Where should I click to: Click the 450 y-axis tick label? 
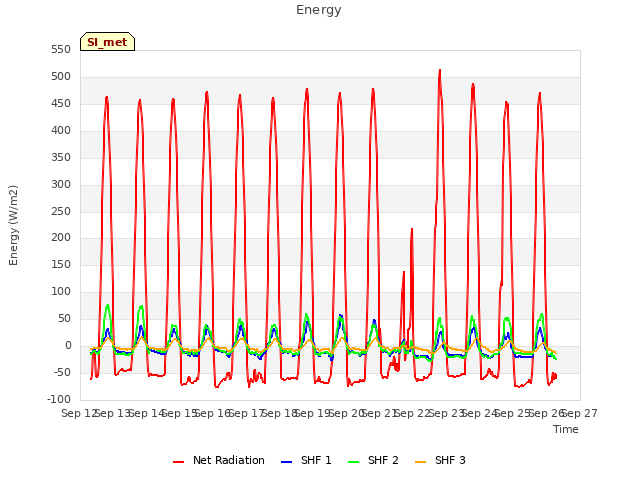coord(61,104)
